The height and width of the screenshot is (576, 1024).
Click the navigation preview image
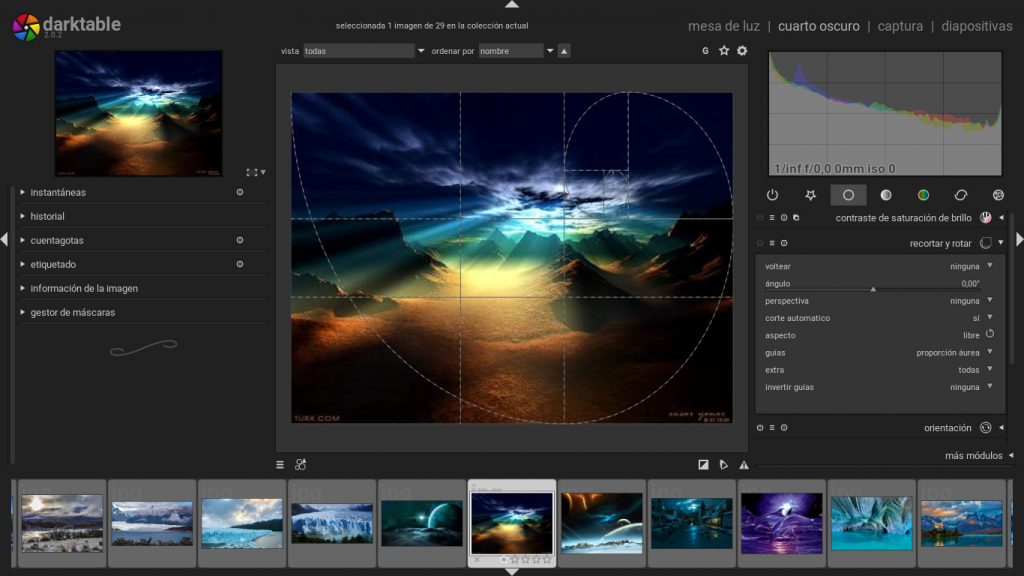(x=138, y=114)
